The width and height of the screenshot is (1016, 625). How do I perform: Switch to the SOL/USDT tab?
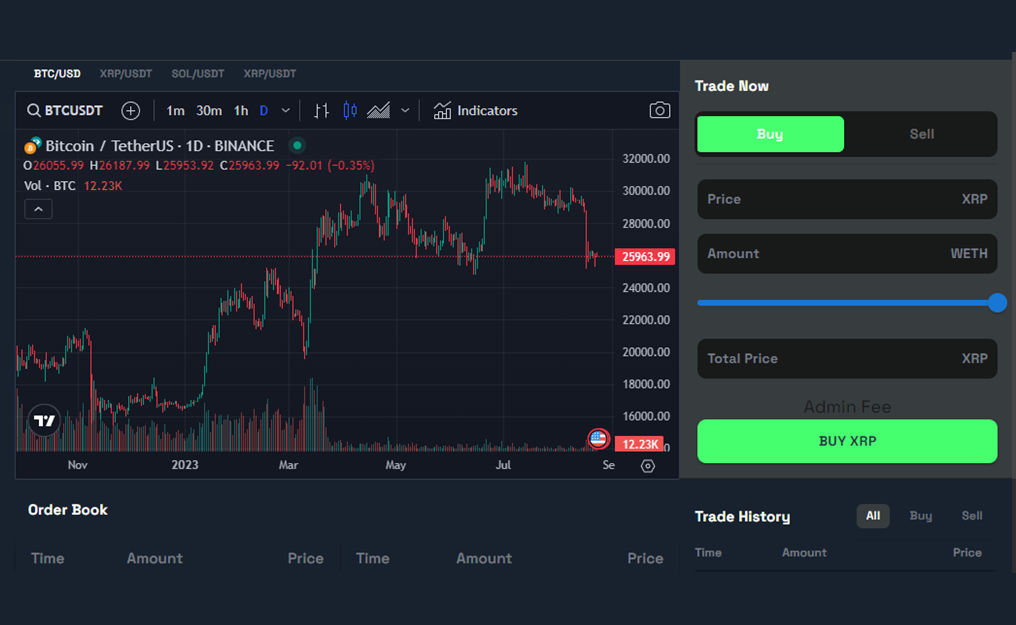[198, 74]
